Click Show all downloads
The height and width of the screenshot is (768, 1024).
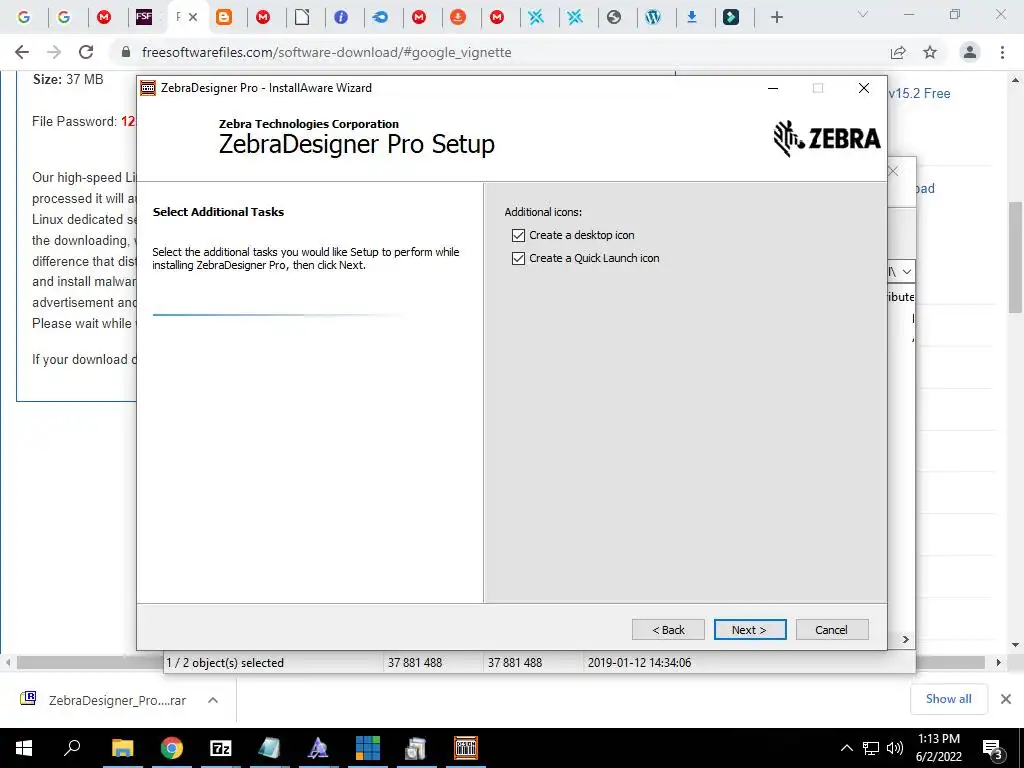(948, 699)
